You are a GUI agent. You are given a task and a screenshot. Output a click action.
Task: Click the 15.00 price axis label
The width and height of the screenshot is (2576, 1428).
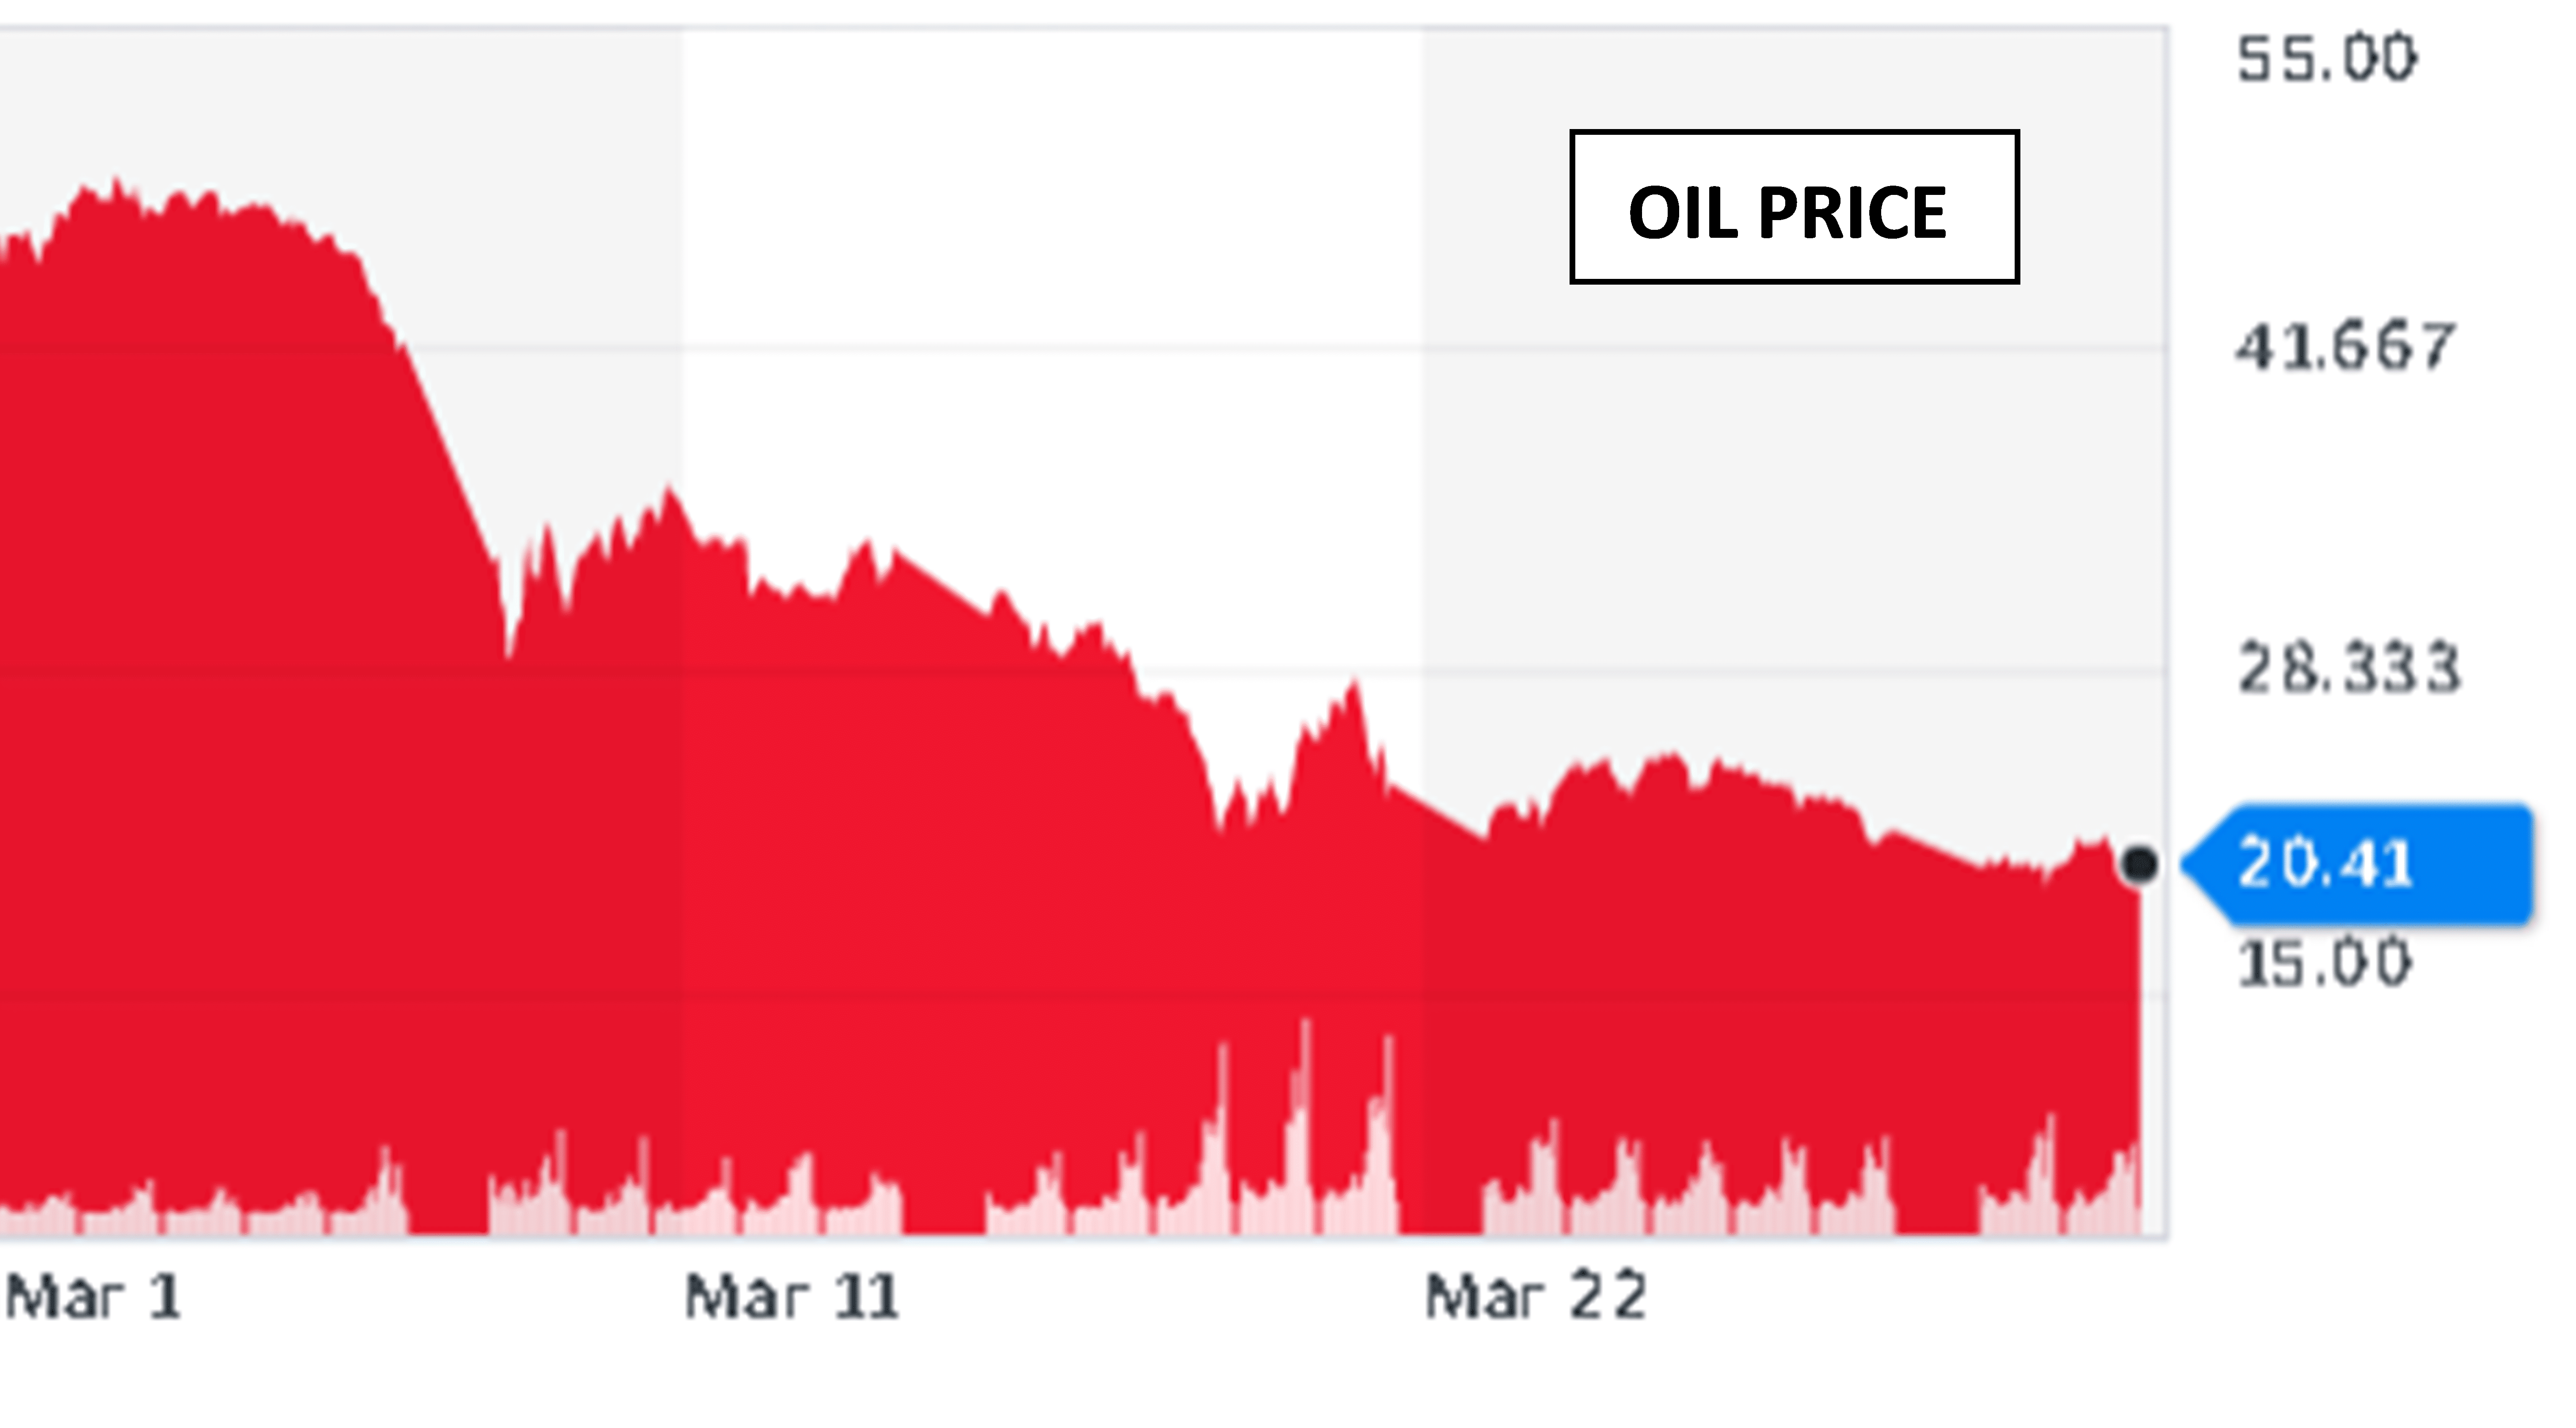[x=2324, y=963]
